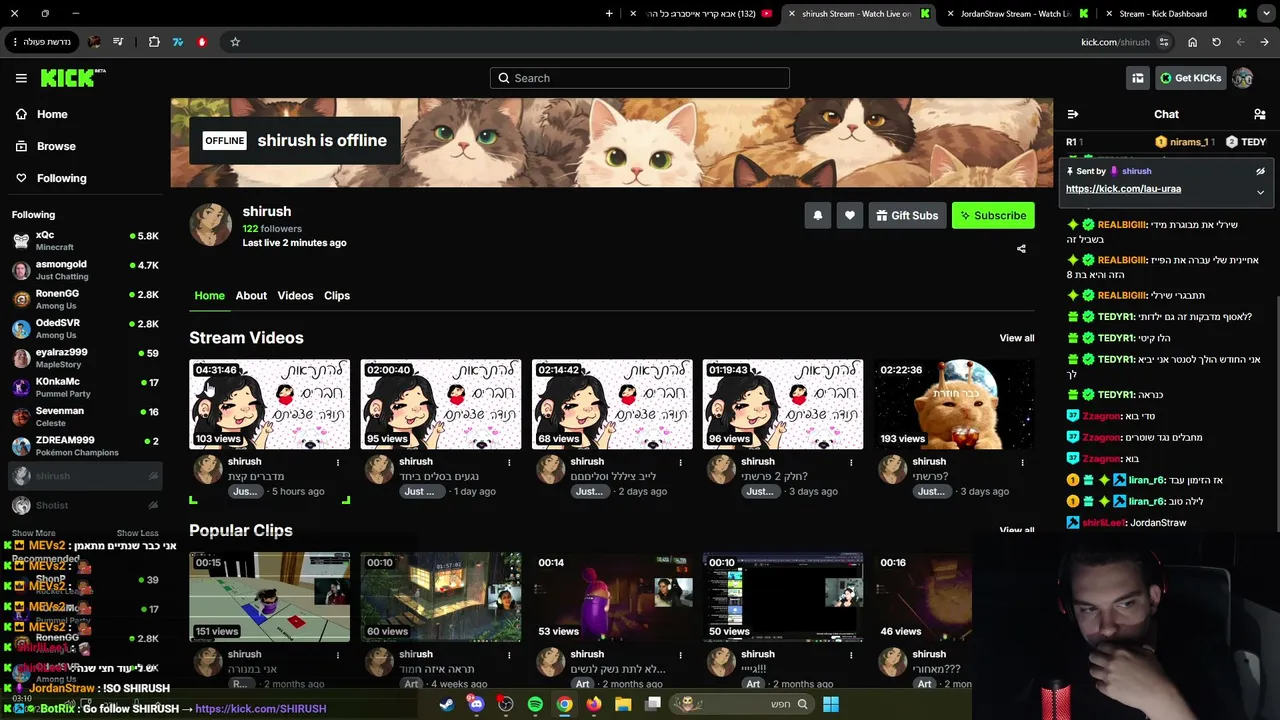Open RonenGG channel in Following list
Screen dimensions: 1280x720
tap(86, 299)
